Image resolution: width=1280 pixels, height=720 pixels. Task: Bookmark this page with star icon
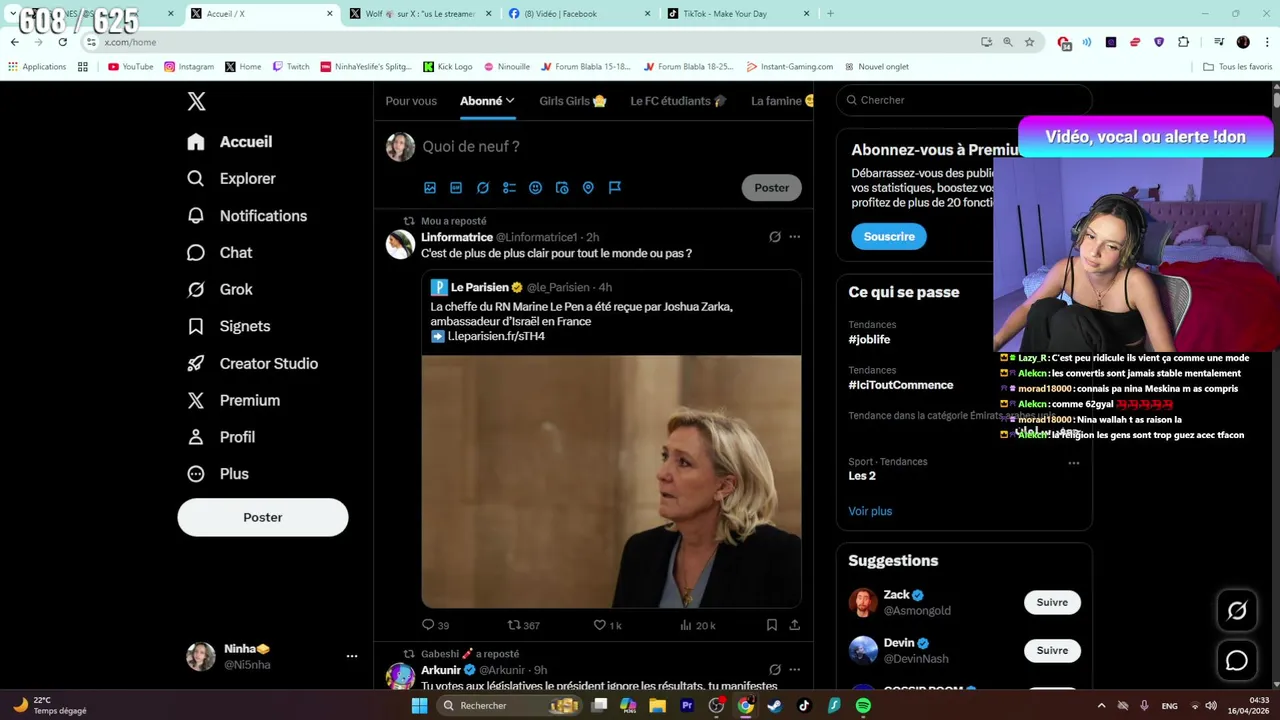(x=1029, y=42)
